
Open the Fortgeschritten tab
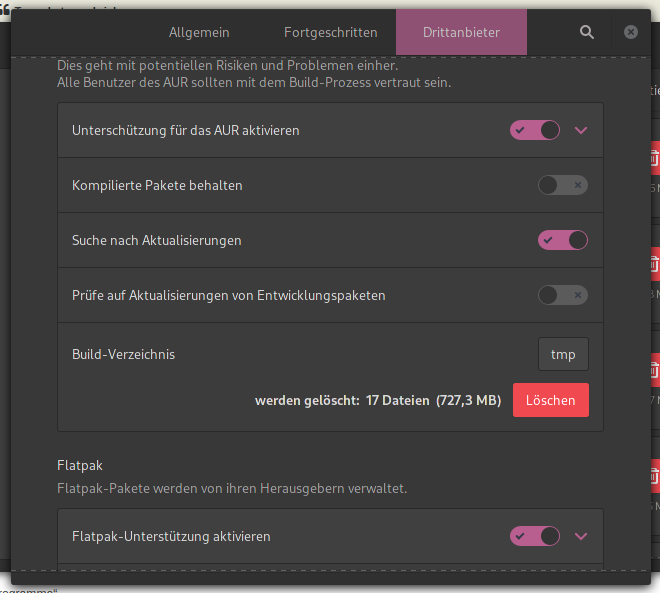point(329,32)
